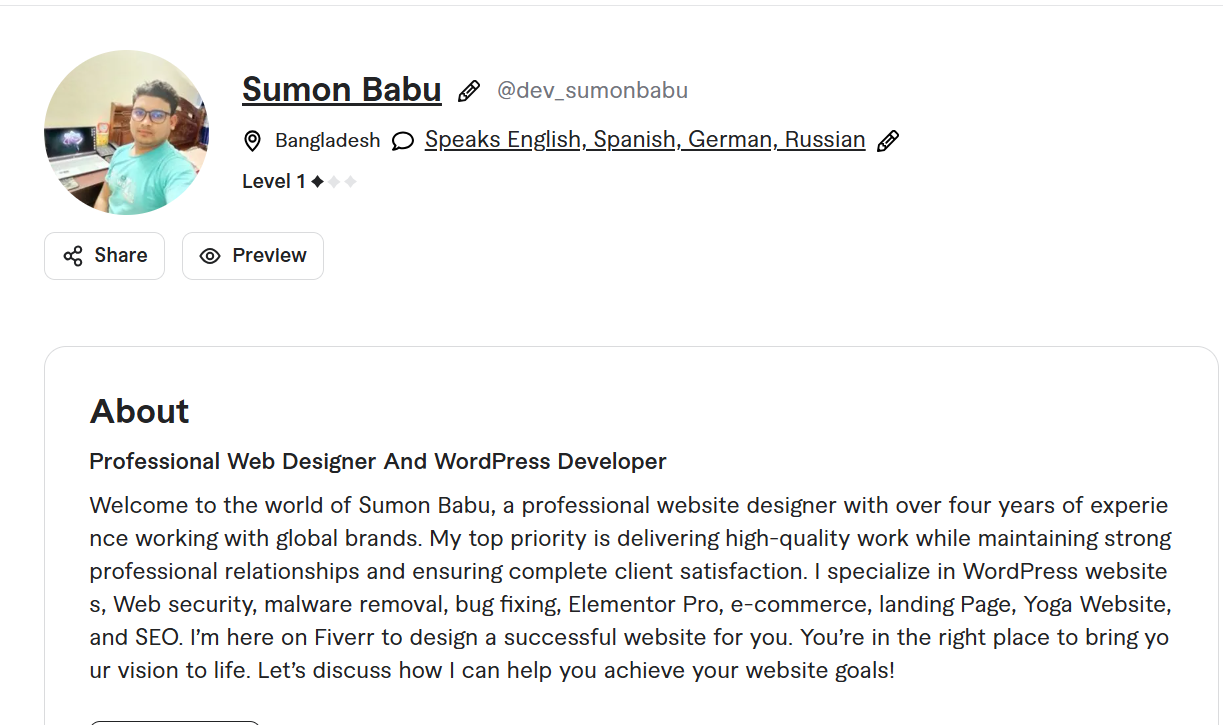Click the filled Level 1 diamond
The height and width of the screenshot is (725, 1223).
(317, 182)
